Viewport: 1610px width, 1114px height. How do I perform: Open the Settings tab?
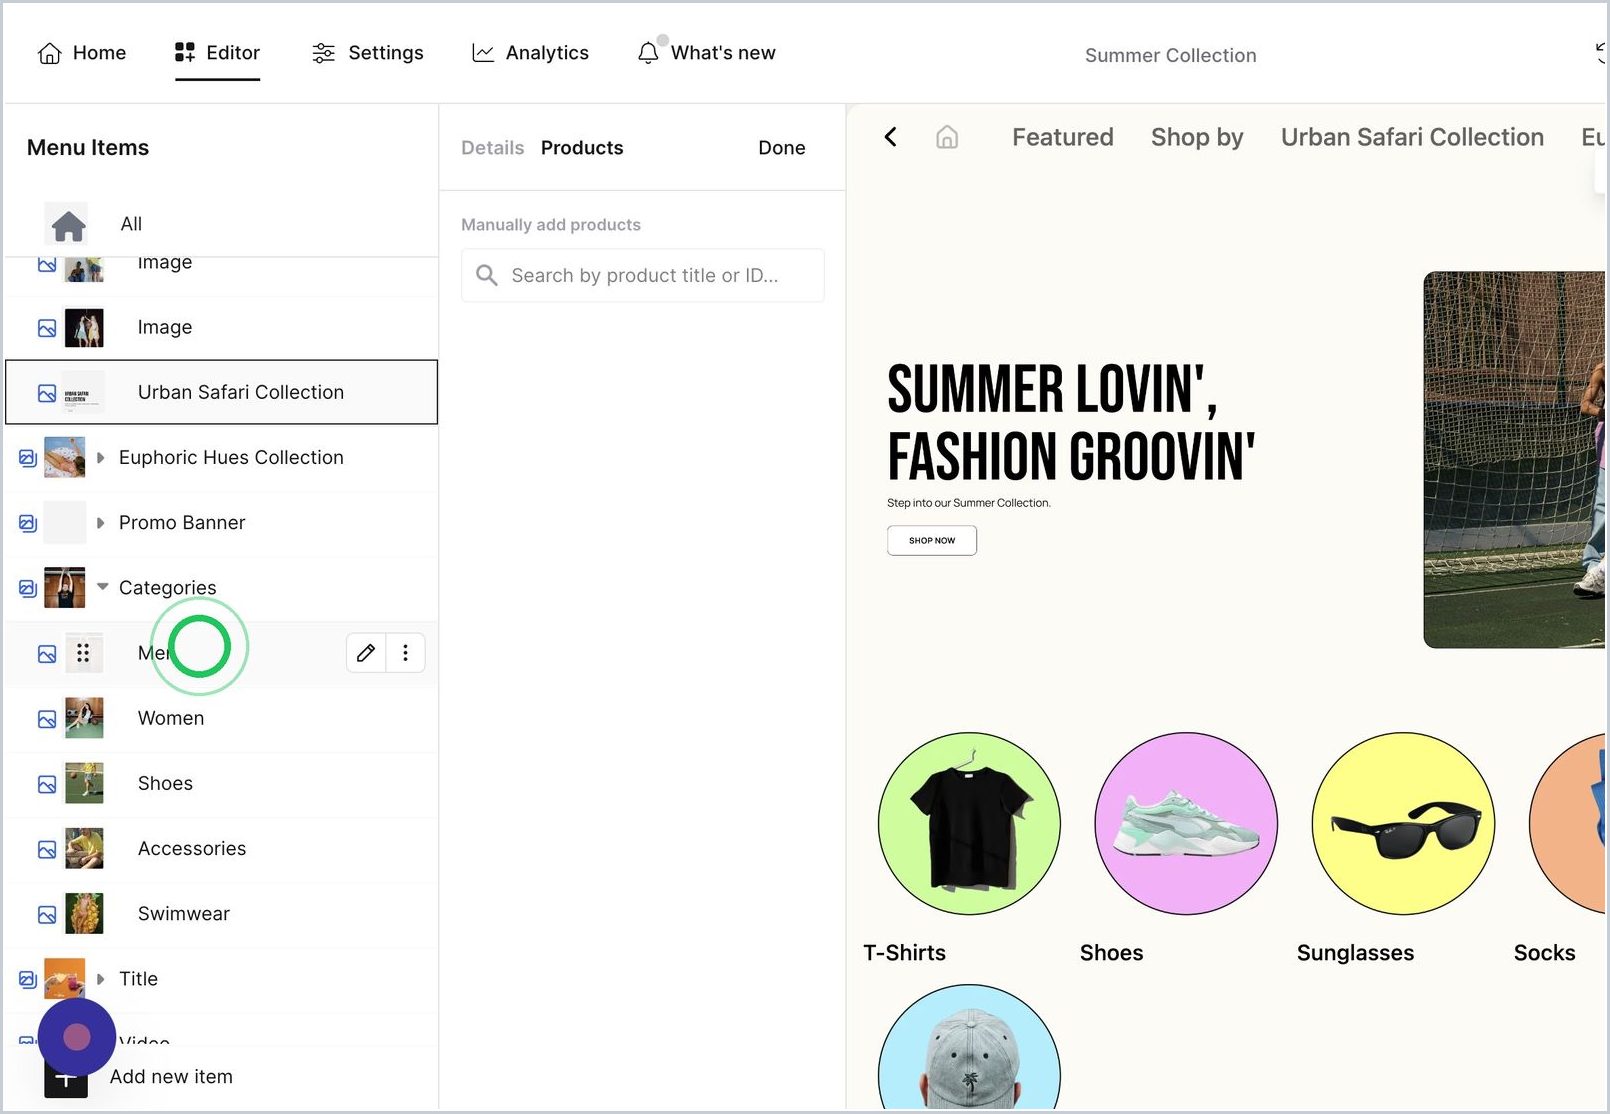coord(367,53)
